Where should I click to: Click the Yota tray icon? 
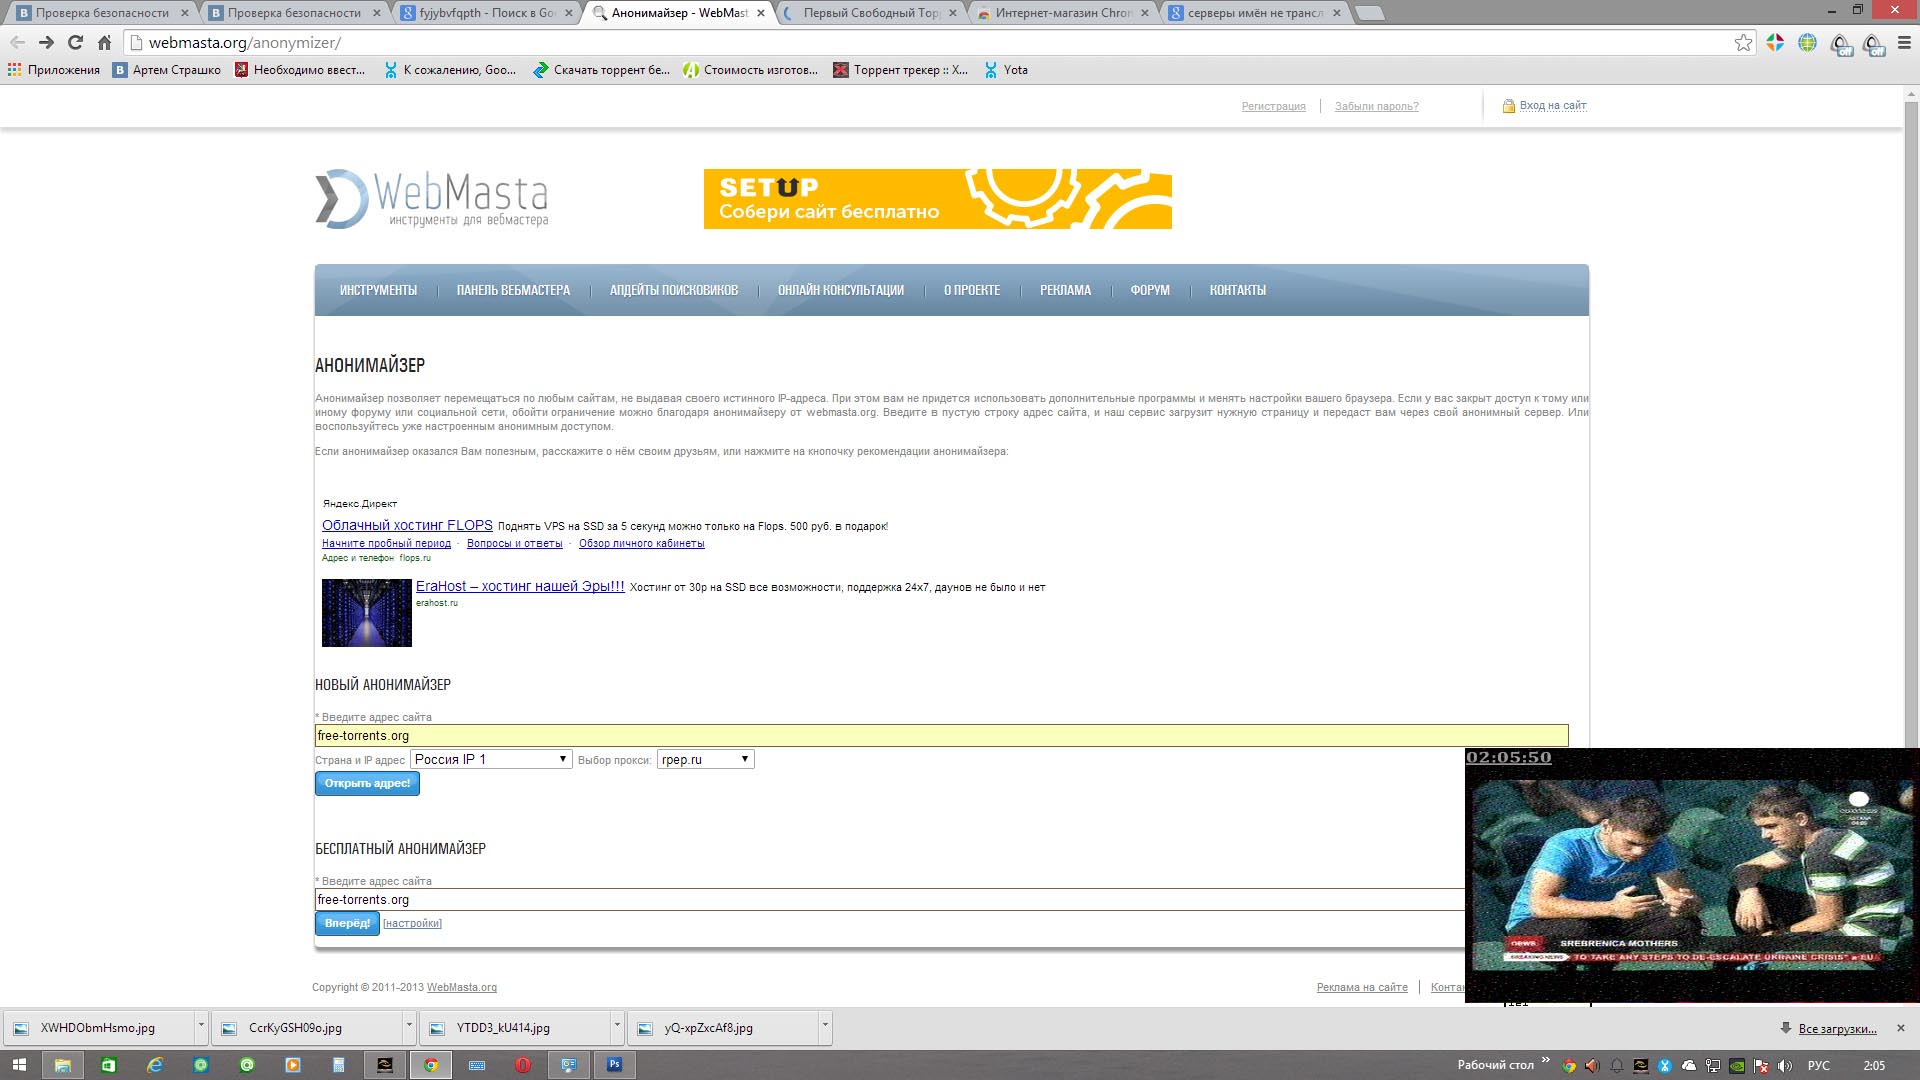(x=1665, y=1065)
